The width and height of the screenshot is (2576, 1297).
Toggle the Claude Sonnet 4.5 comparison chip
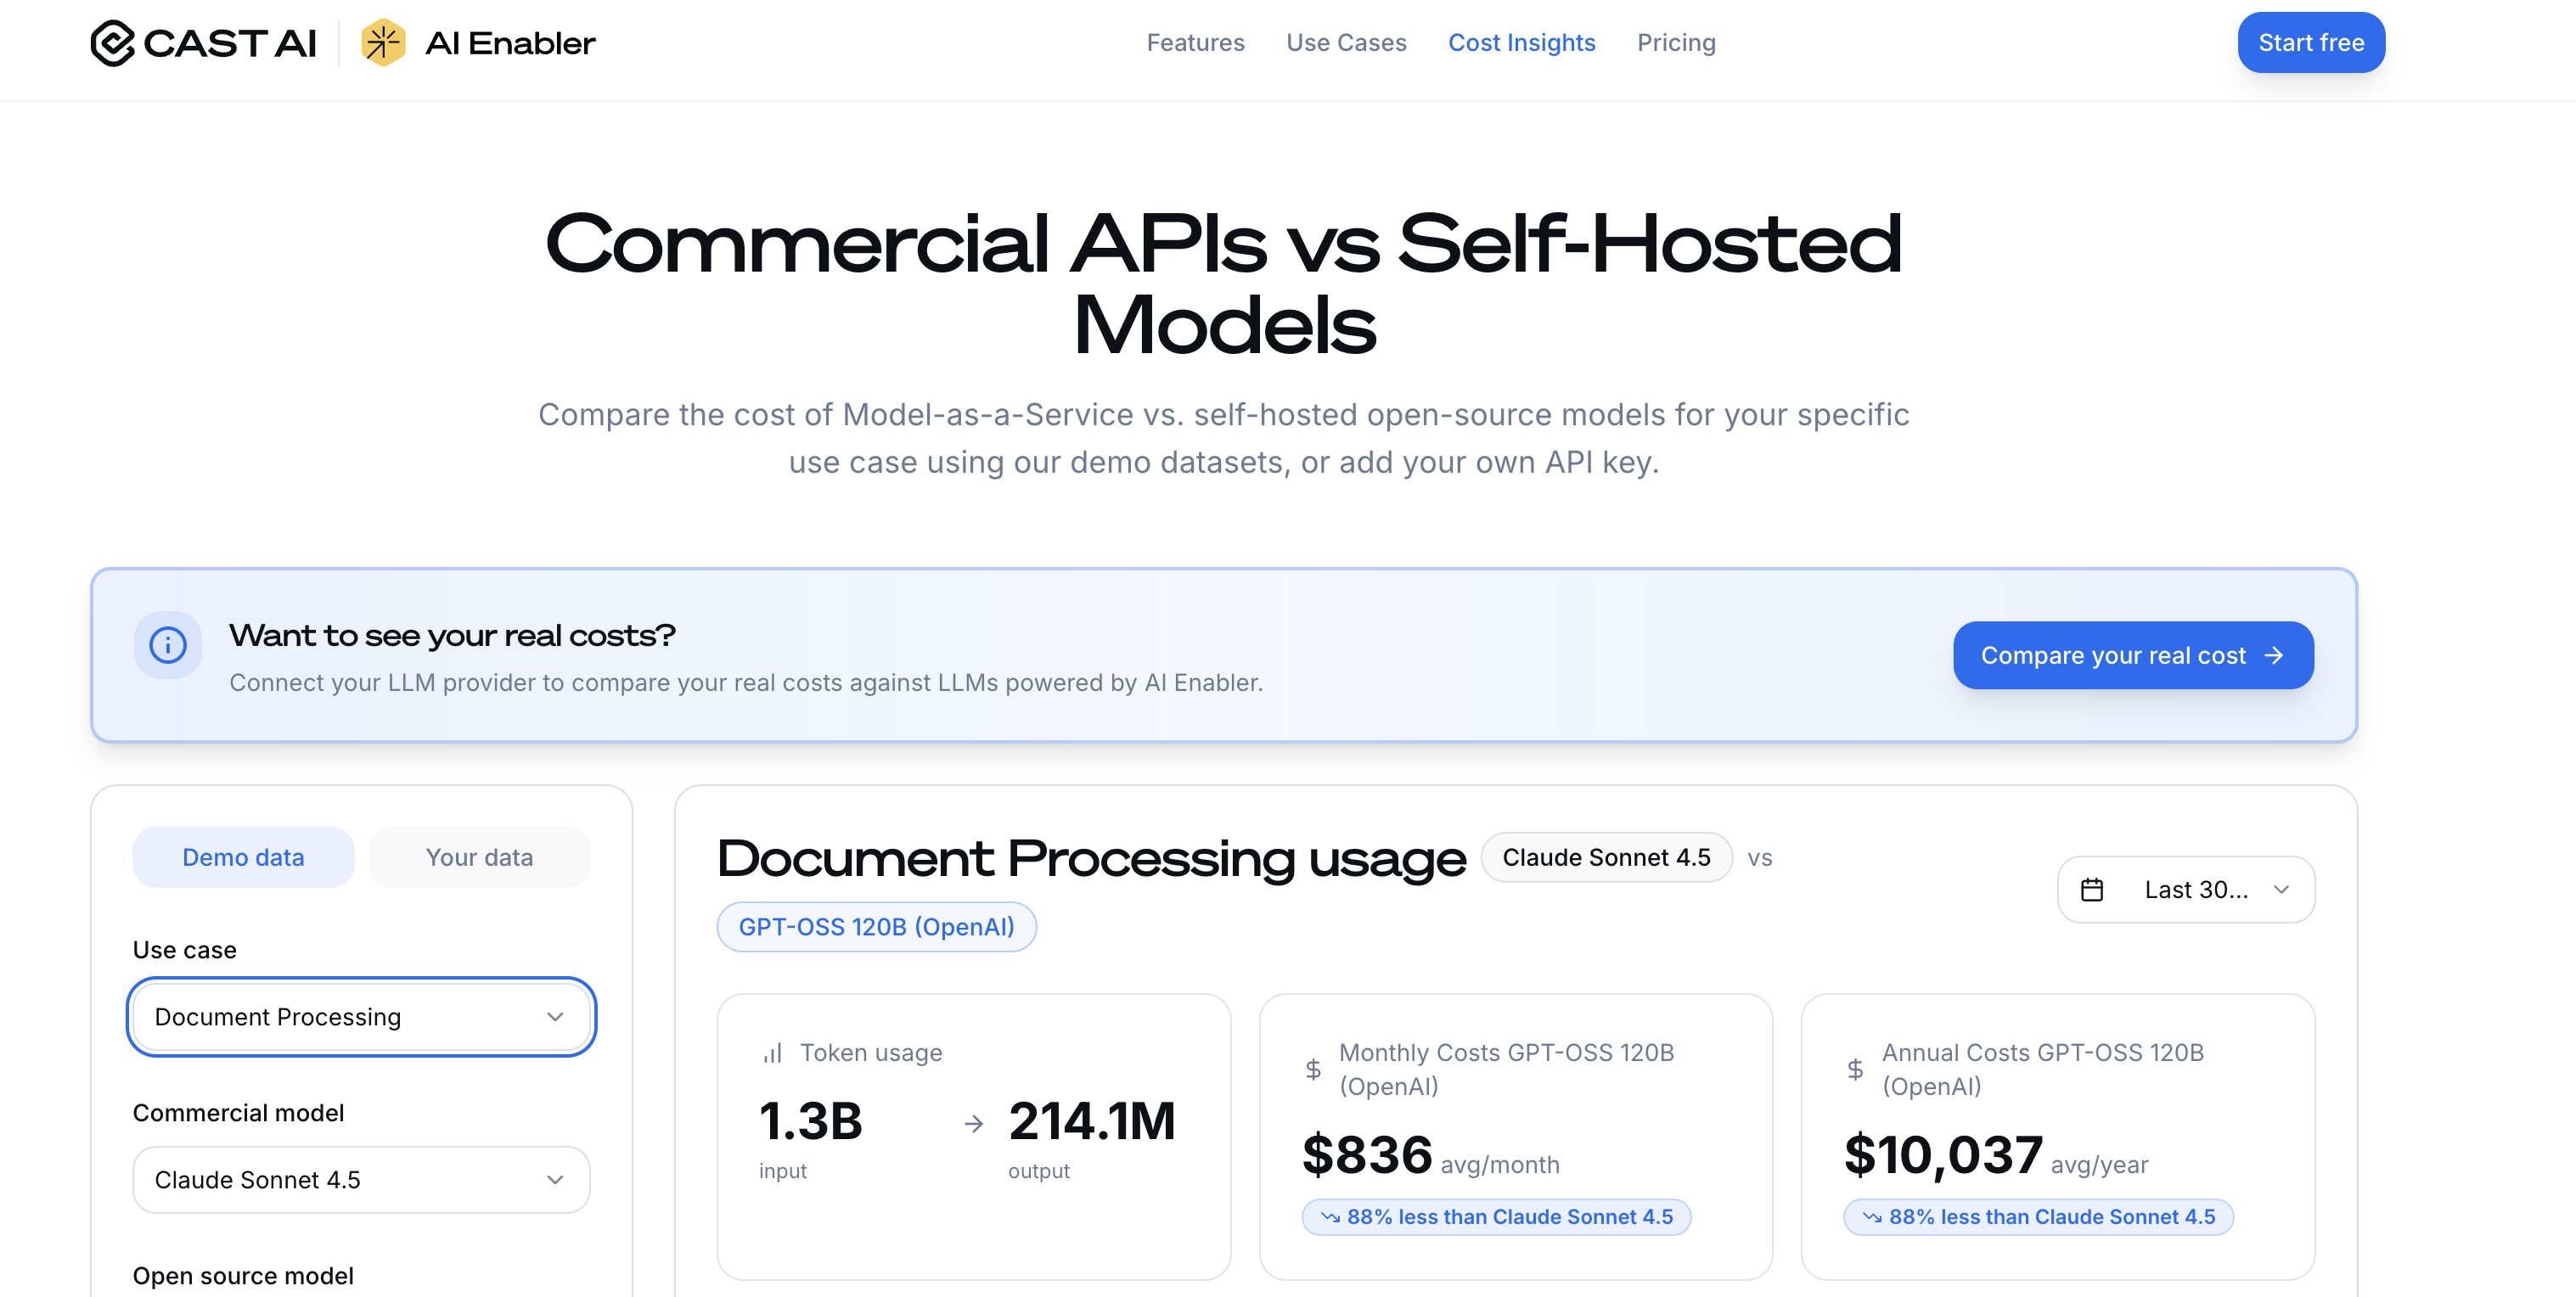click(1606, 857)
